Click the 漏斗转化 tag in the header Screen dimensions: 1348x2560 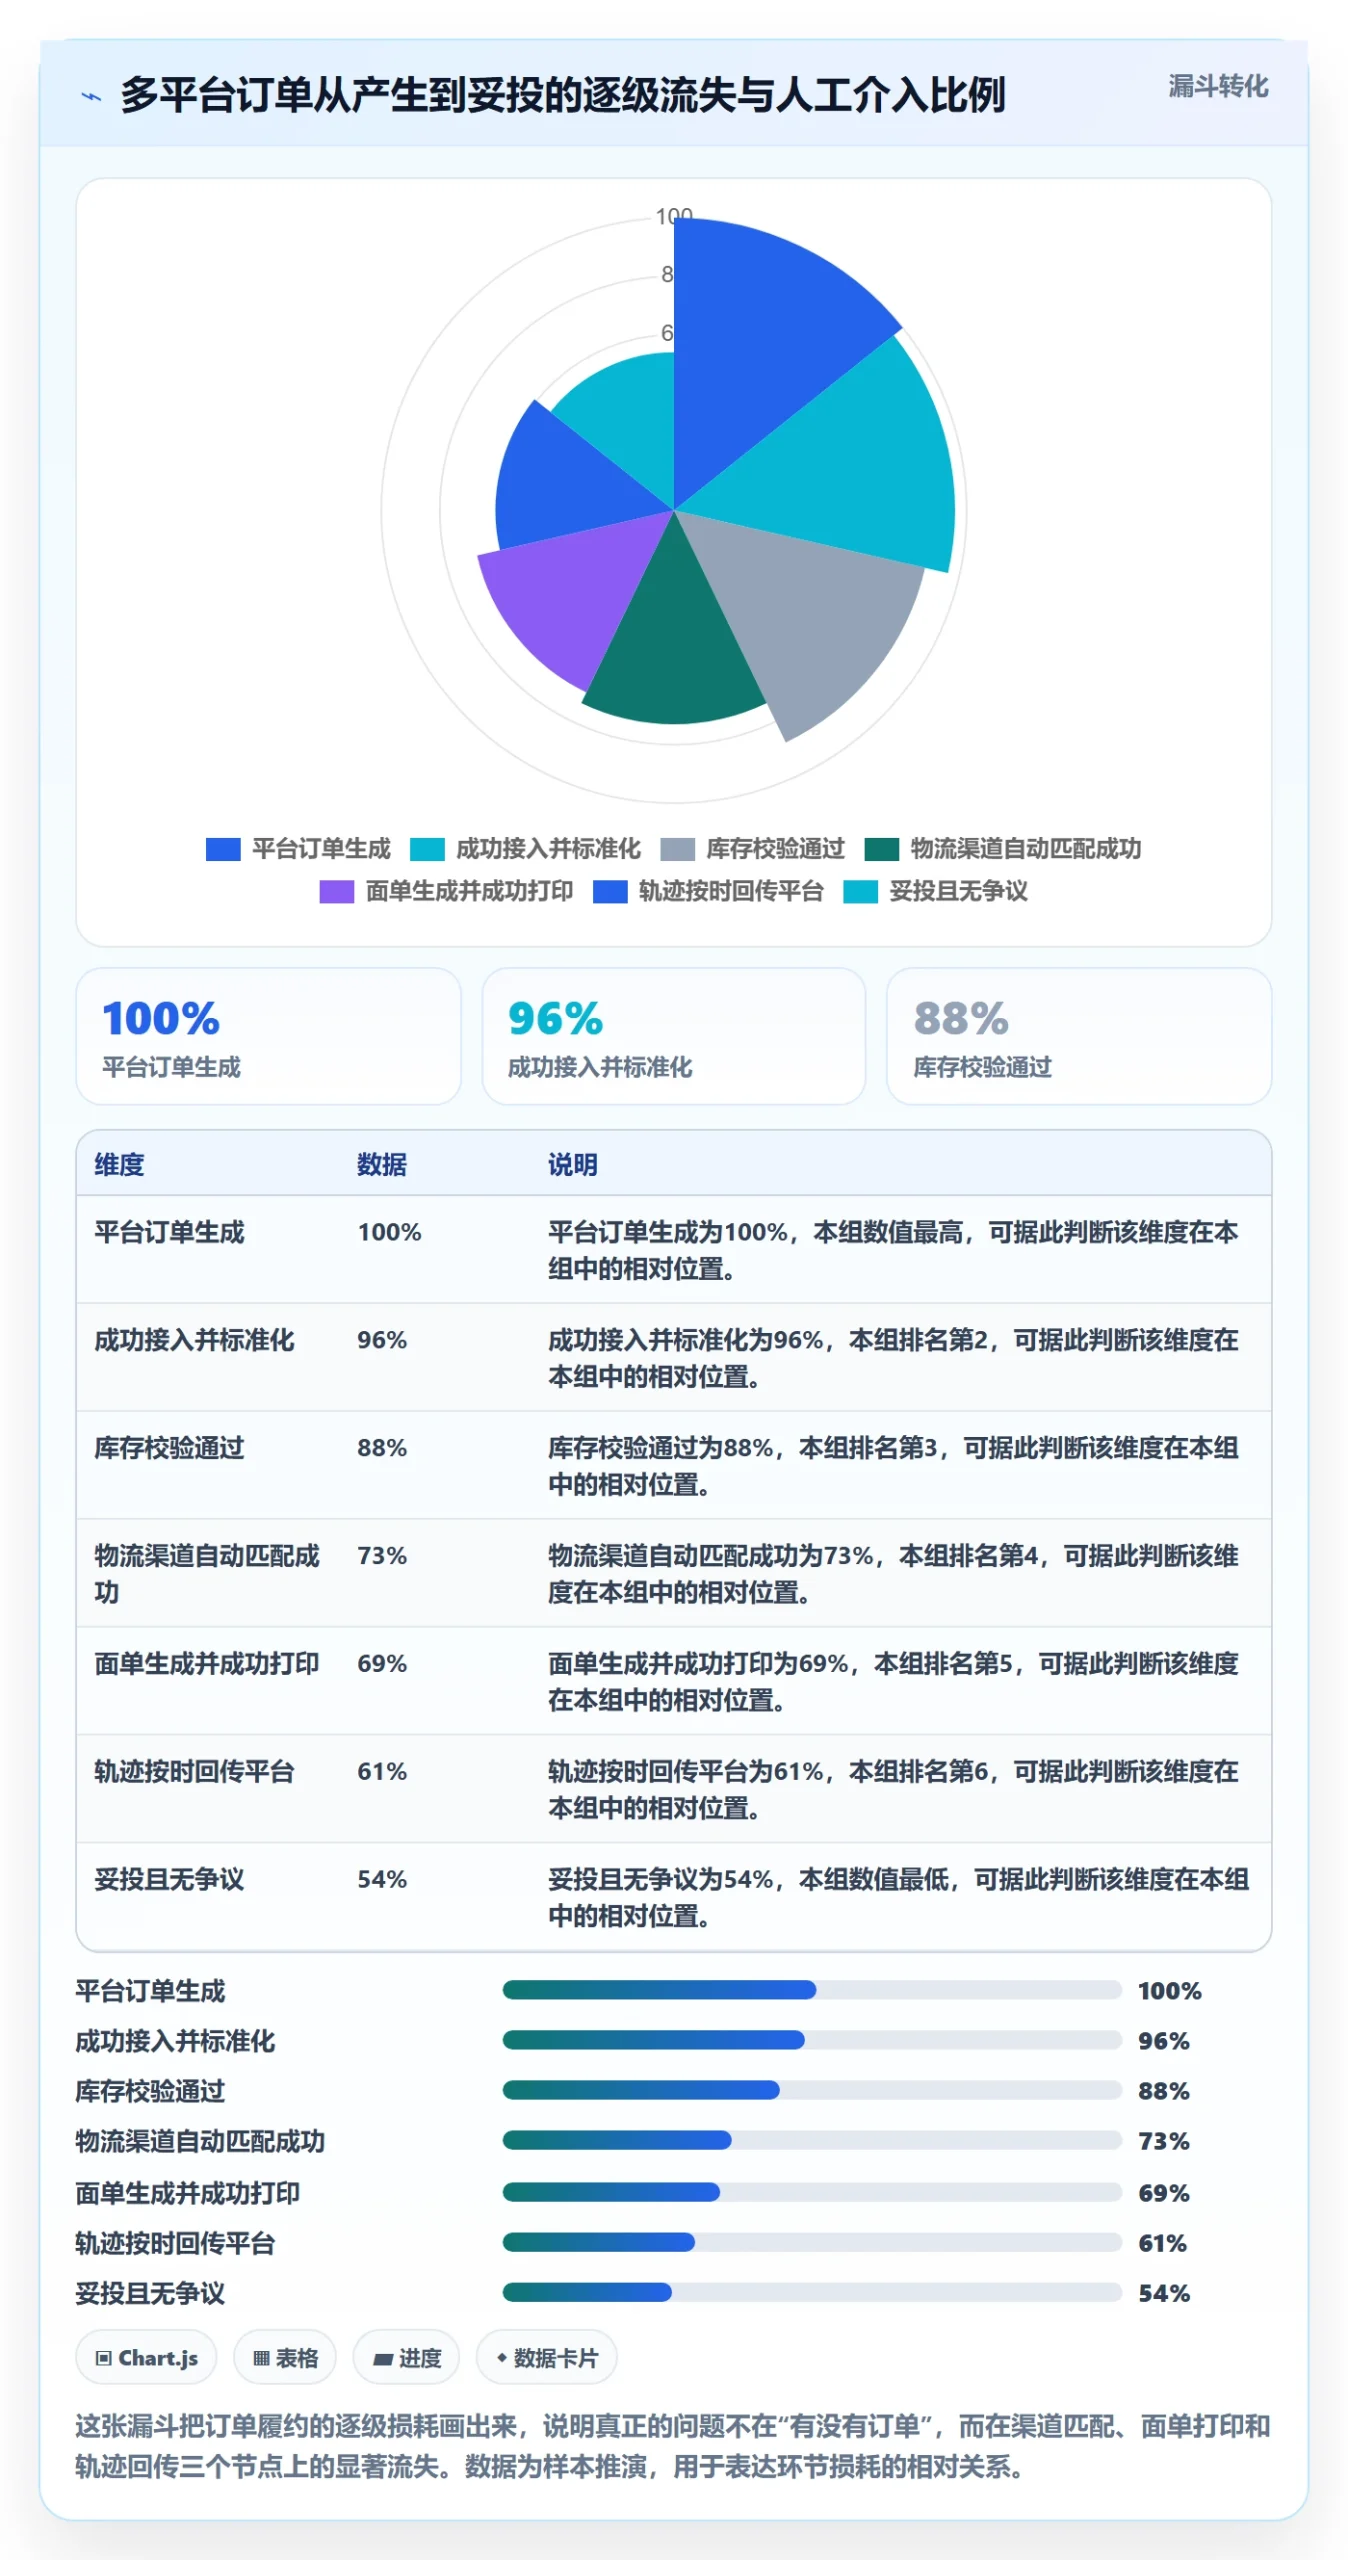click(x=1217, y=86)
